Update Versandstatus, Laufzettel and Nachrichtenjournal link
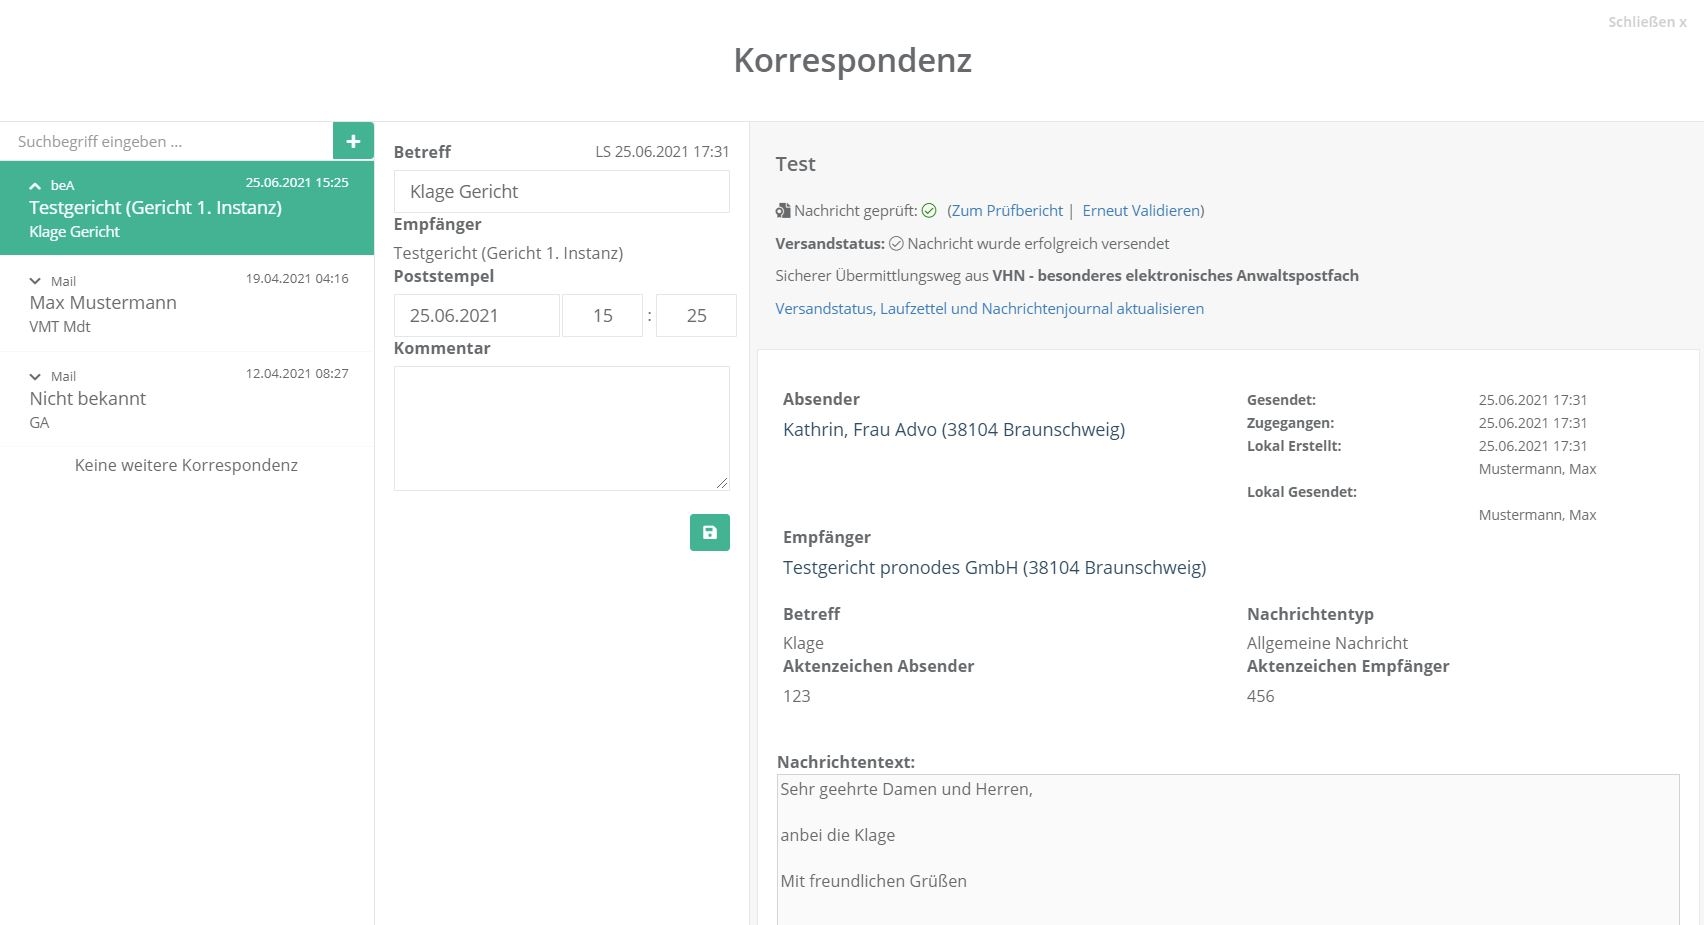 989,309
